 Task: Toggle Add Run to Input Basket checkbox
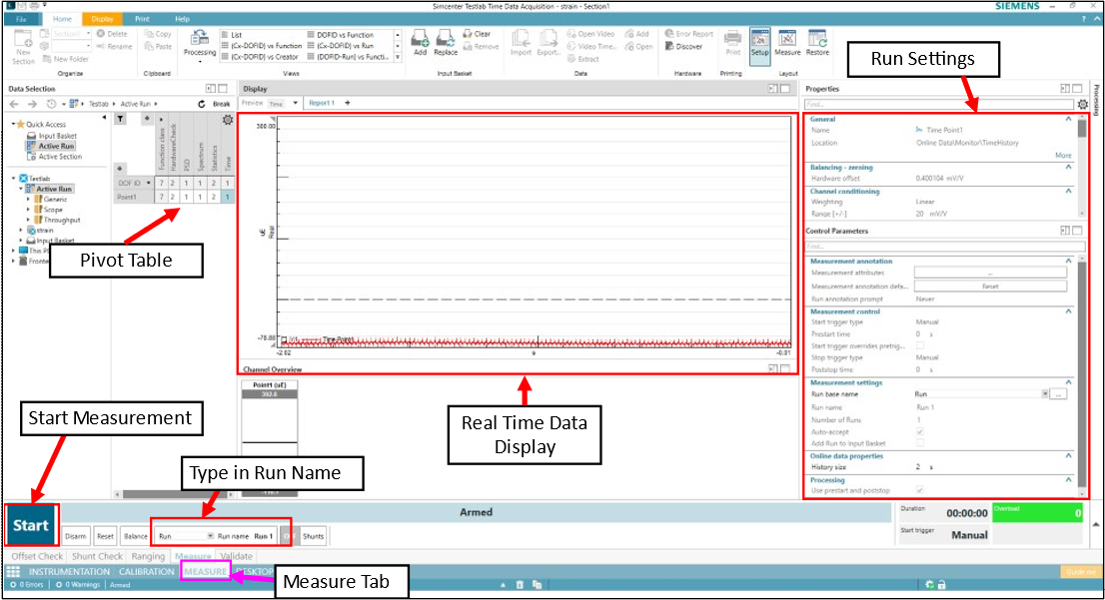[920, 443]
